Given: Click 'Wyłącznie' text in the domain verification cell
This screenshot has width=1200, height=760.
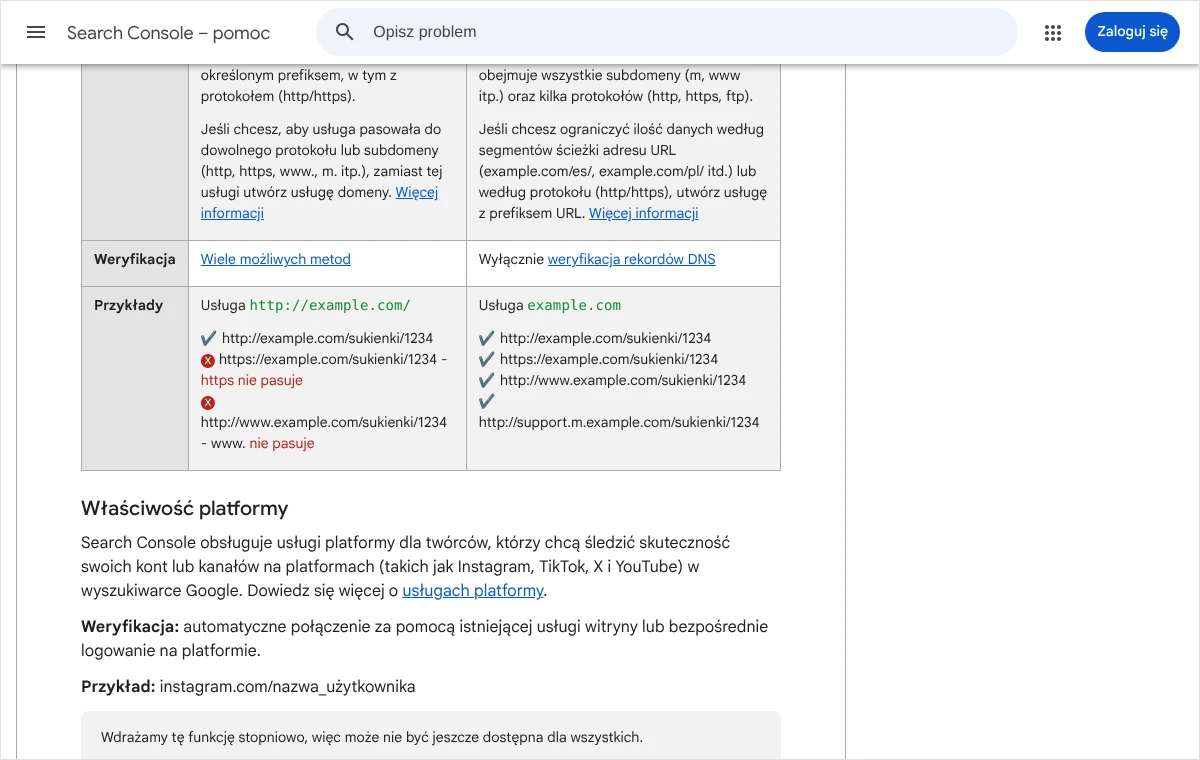Looking at the screenshot, I should click(511, 259).
